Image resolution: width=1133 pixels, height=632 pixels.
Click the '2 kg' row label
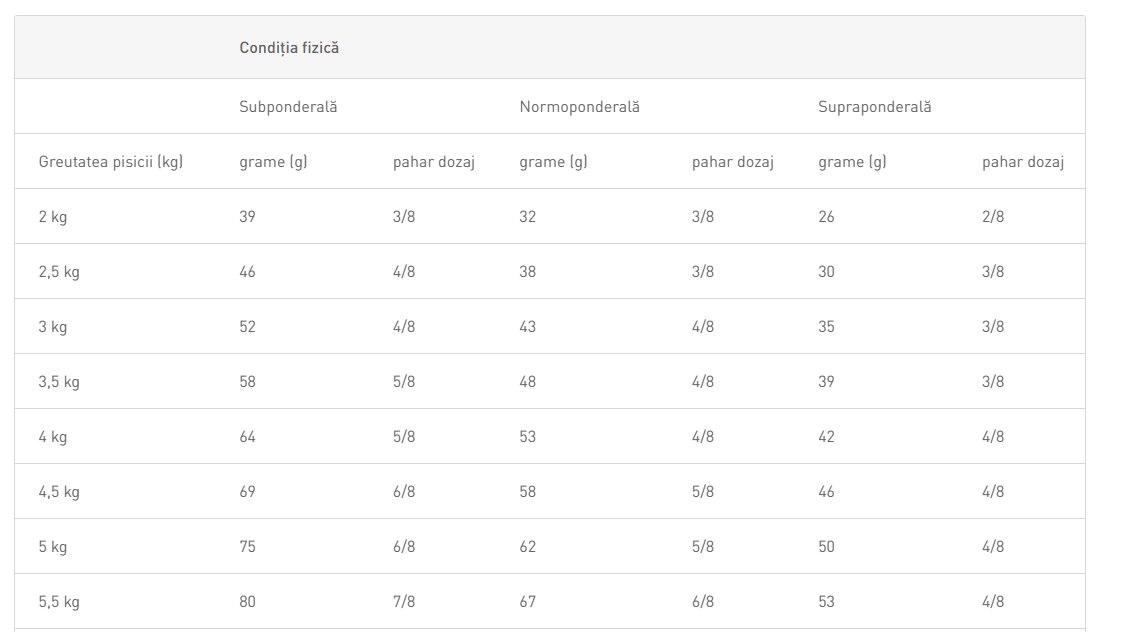53,216
